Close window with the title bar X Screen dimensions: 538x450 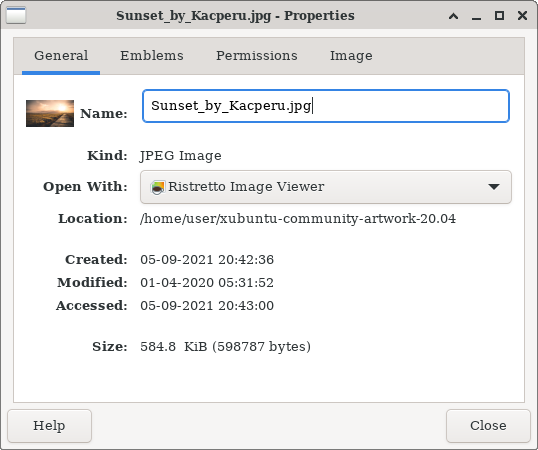click(522, 16)
